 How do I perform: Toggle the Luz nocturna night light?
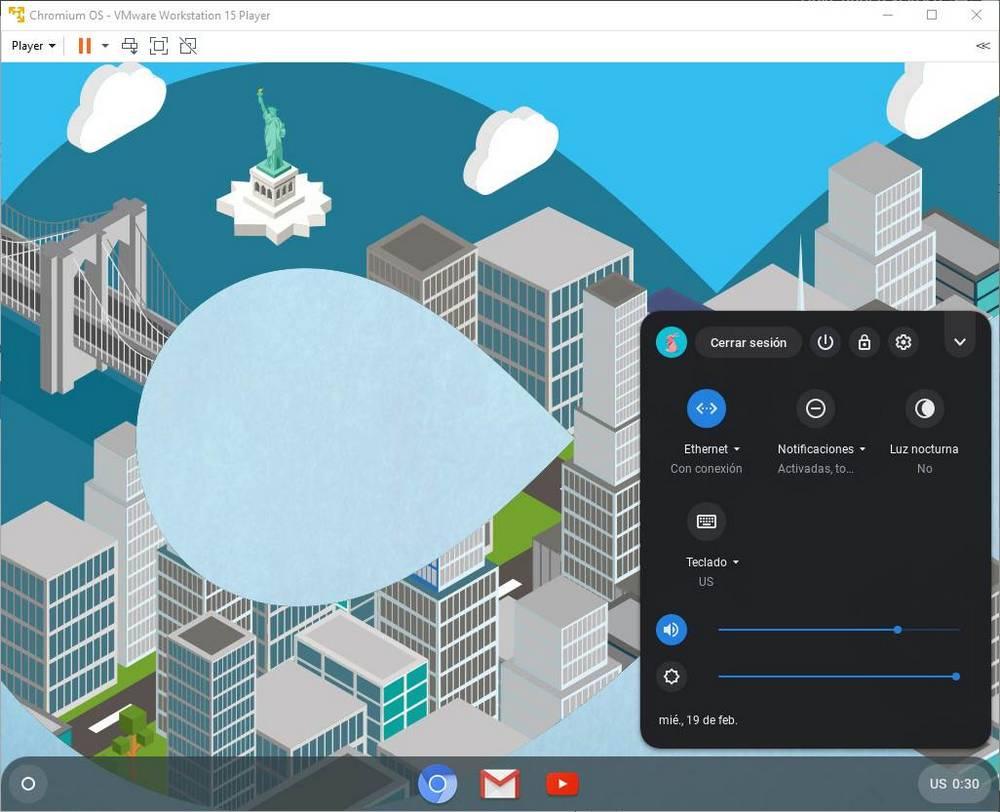pos(924,408)
